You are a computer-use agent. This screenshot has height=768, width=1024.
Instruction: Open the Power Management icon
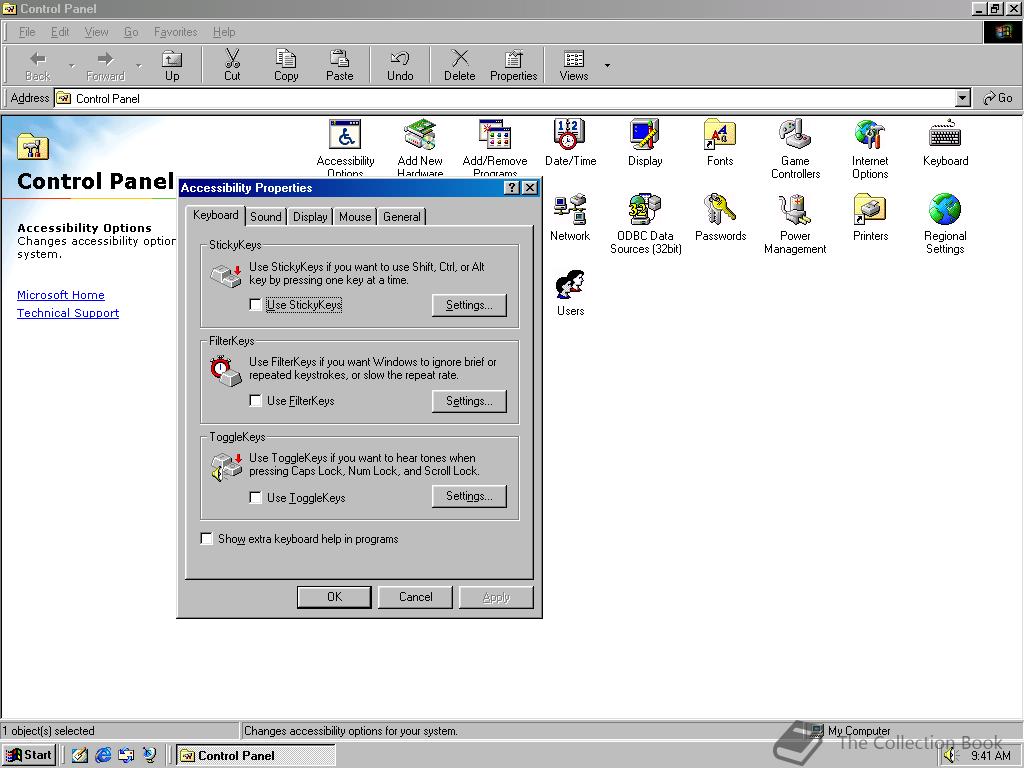(795, 210)
